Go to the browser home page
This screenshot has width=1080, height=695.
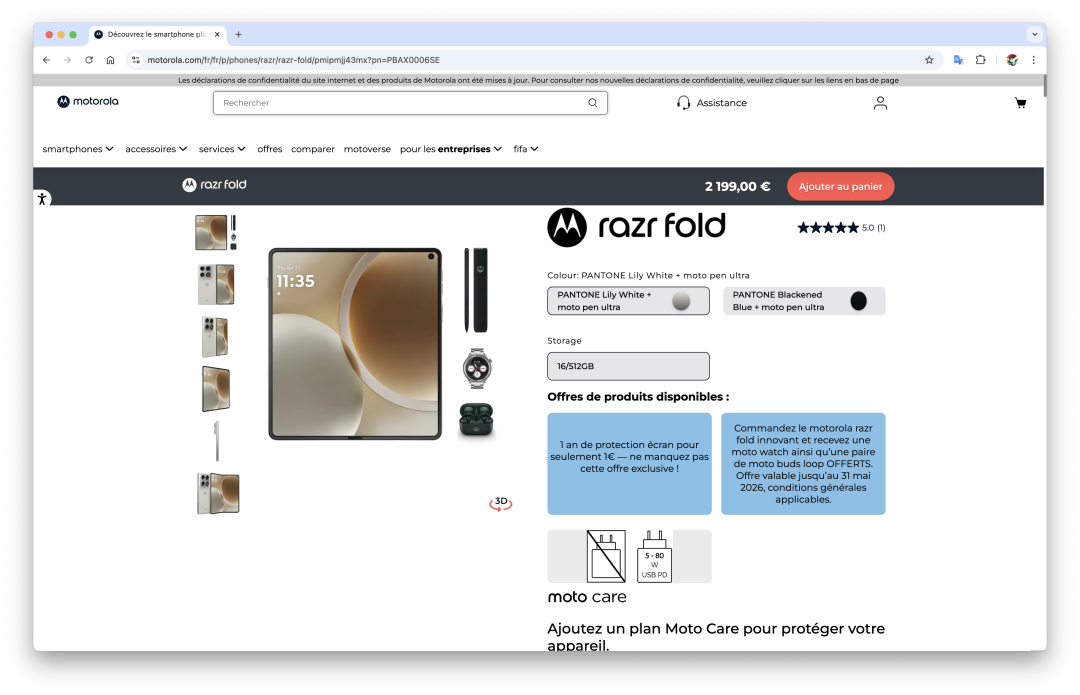[110, 60]
